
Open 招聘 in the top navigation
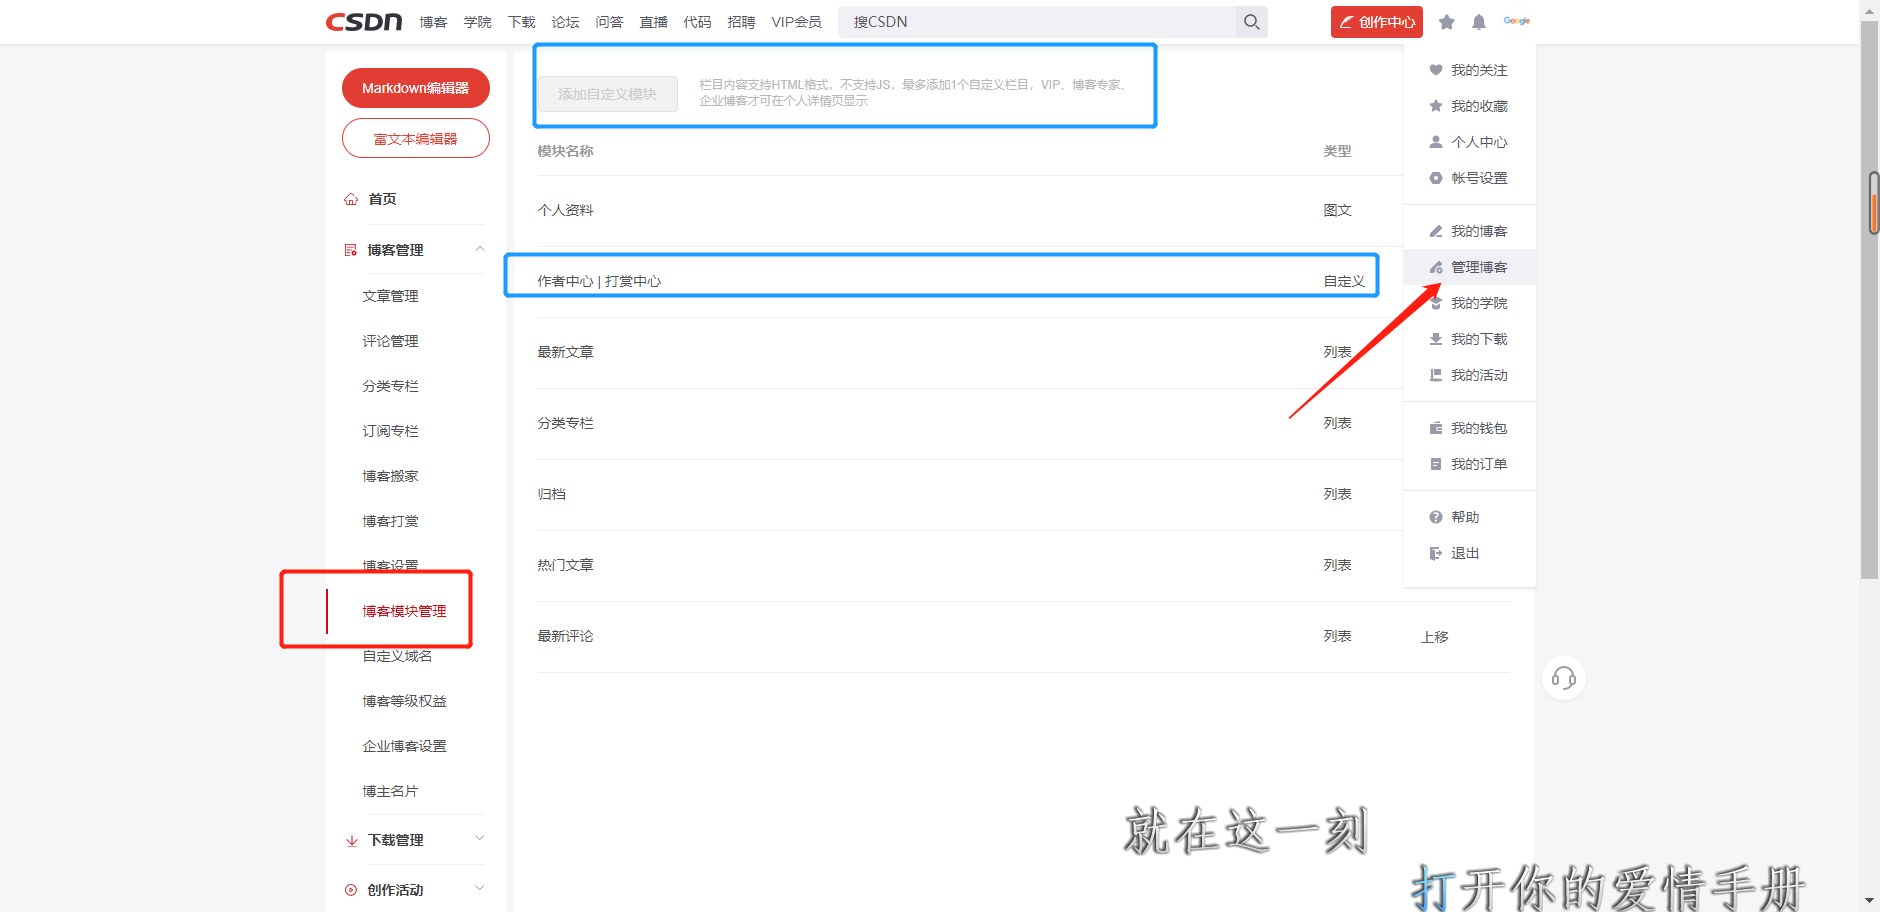point(741,22)
